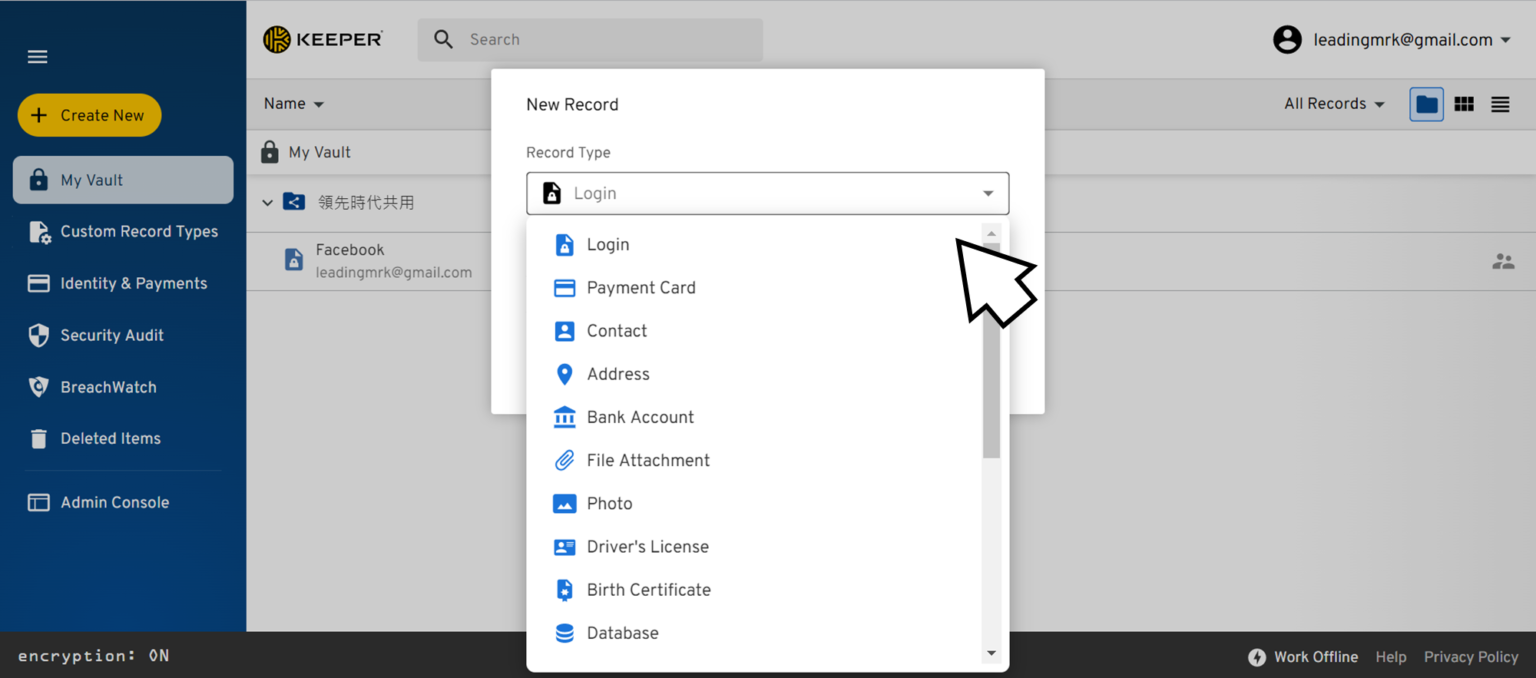Click the Work Offline lightning icon
The height and width of the screenshot is (678, 1536).
click(x=1257, y=657)
